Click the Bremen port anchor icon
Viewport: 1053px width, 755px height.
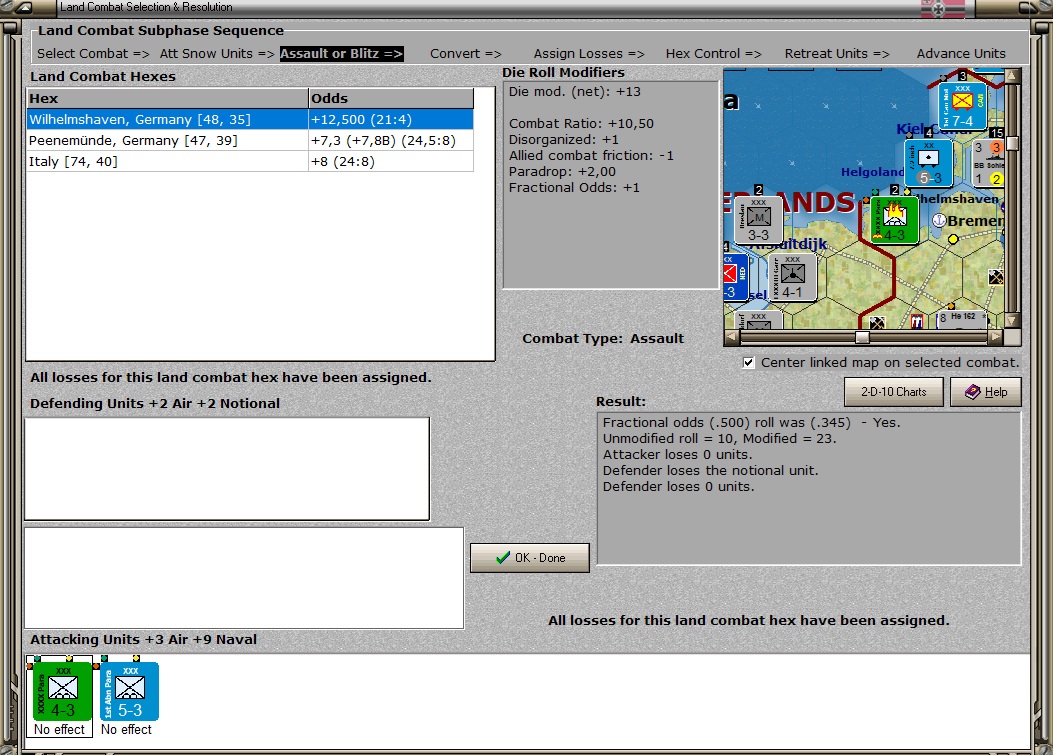point(940,220)
